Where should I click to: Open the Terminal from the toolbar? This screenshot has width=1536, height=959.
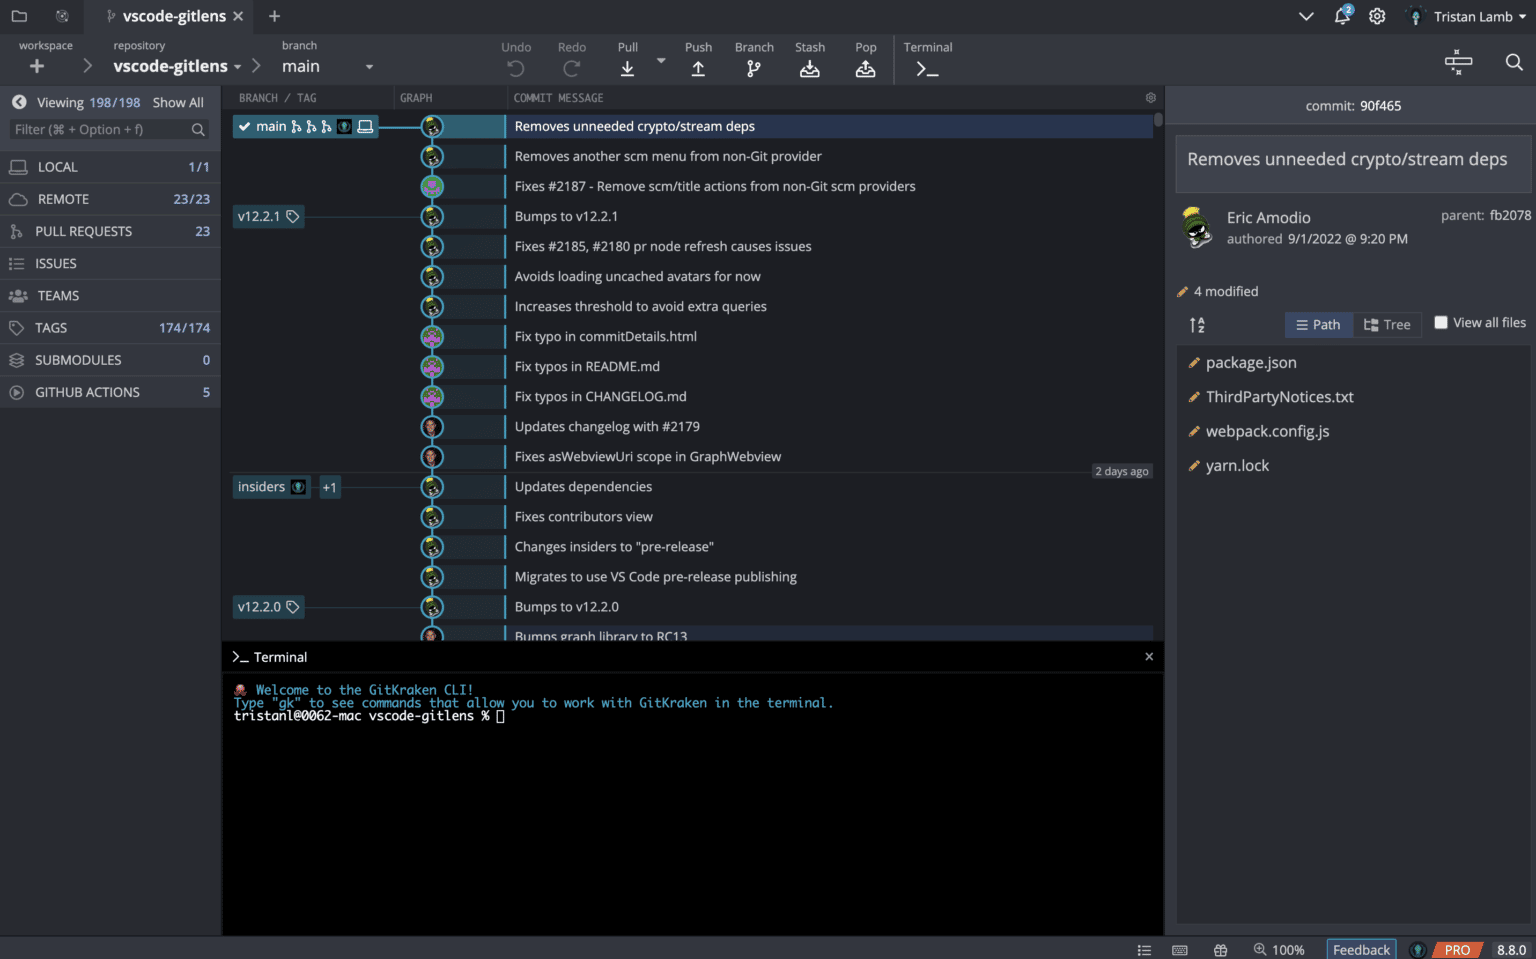point(927,68)
